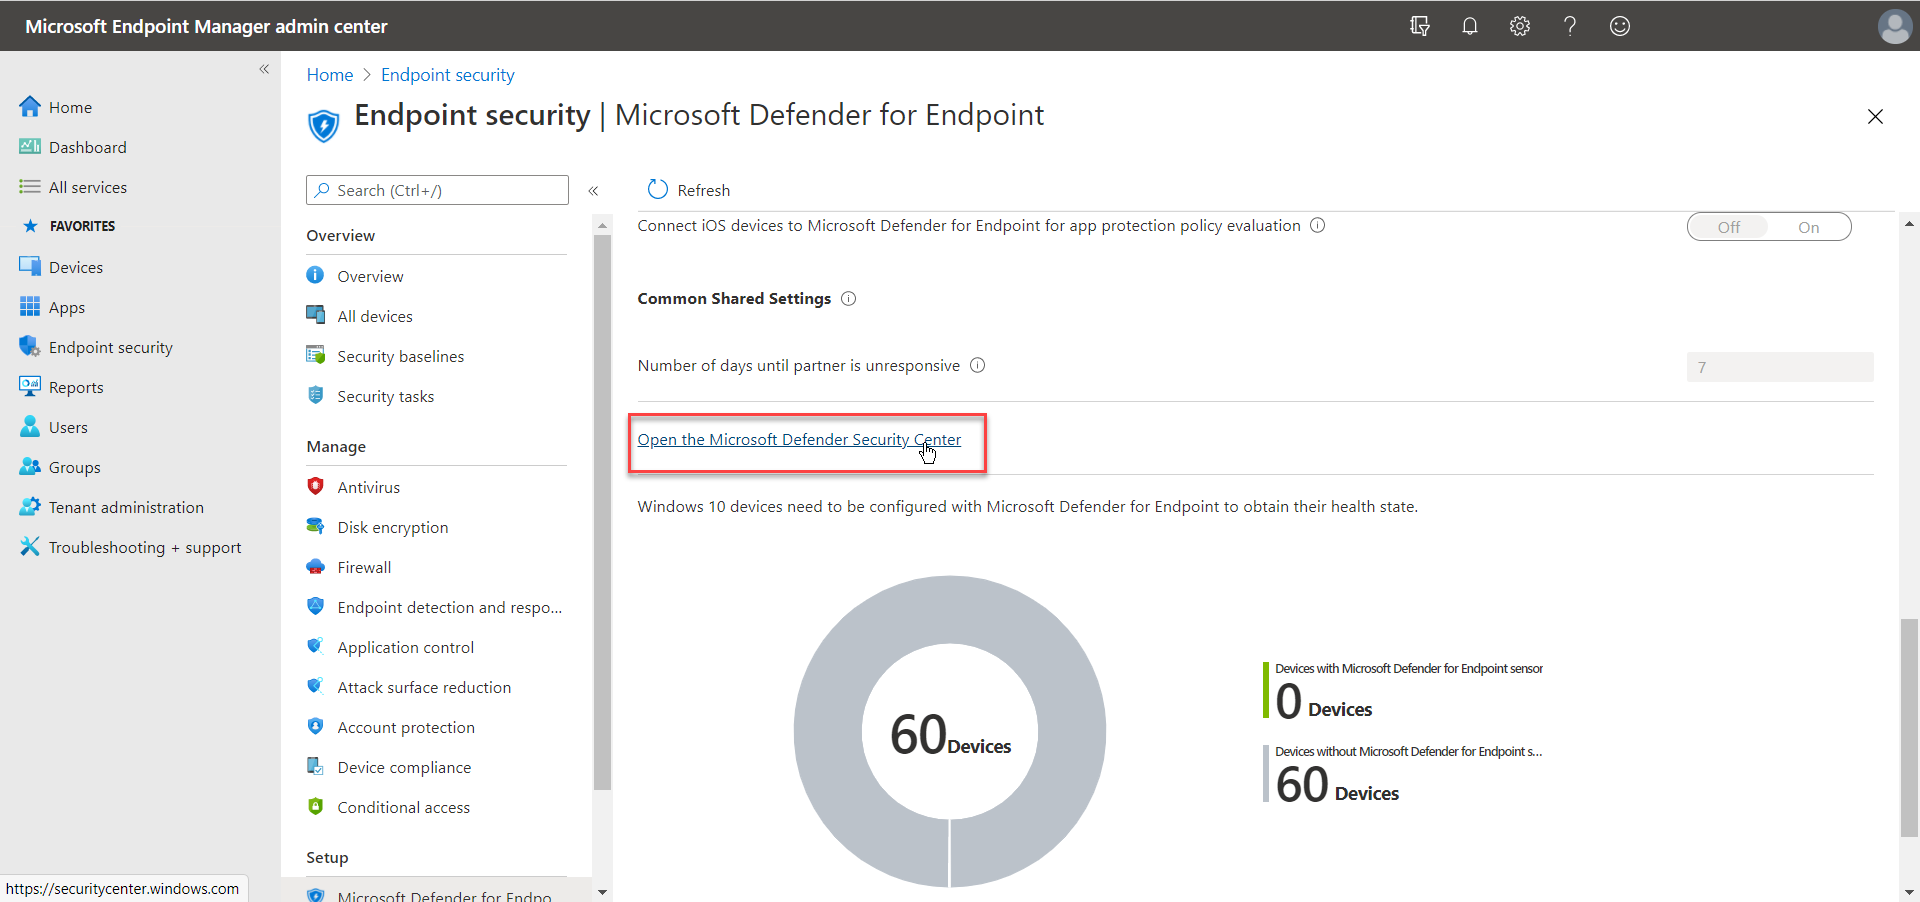
Task: Click the All services list icon
Action: [30, 187]
